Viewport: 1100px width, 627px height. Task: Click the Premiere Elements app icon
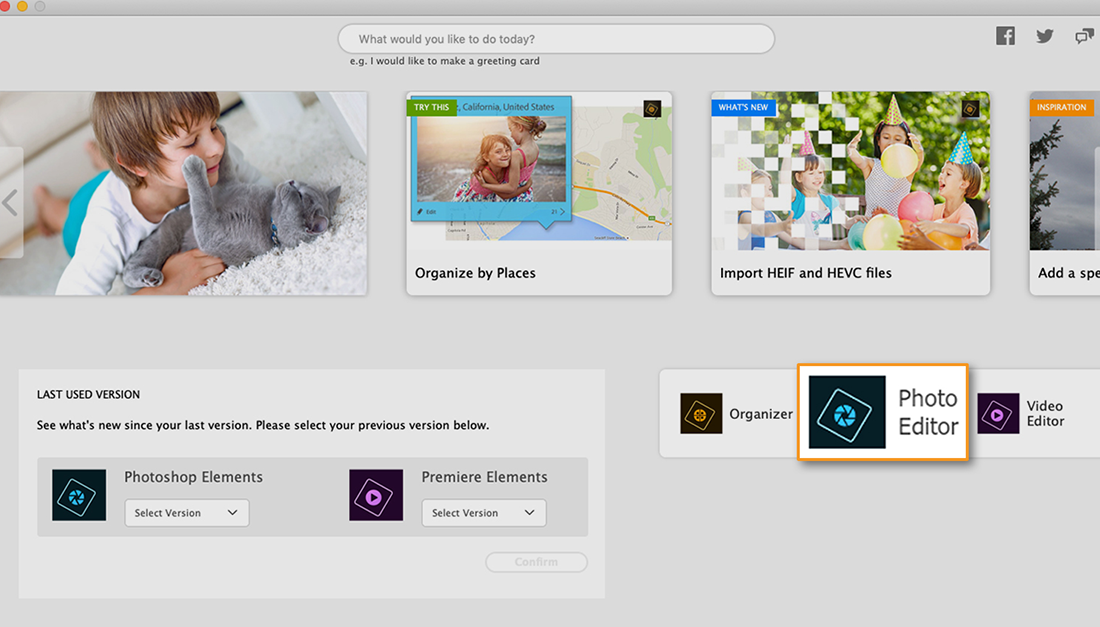(x=376, y=495)
